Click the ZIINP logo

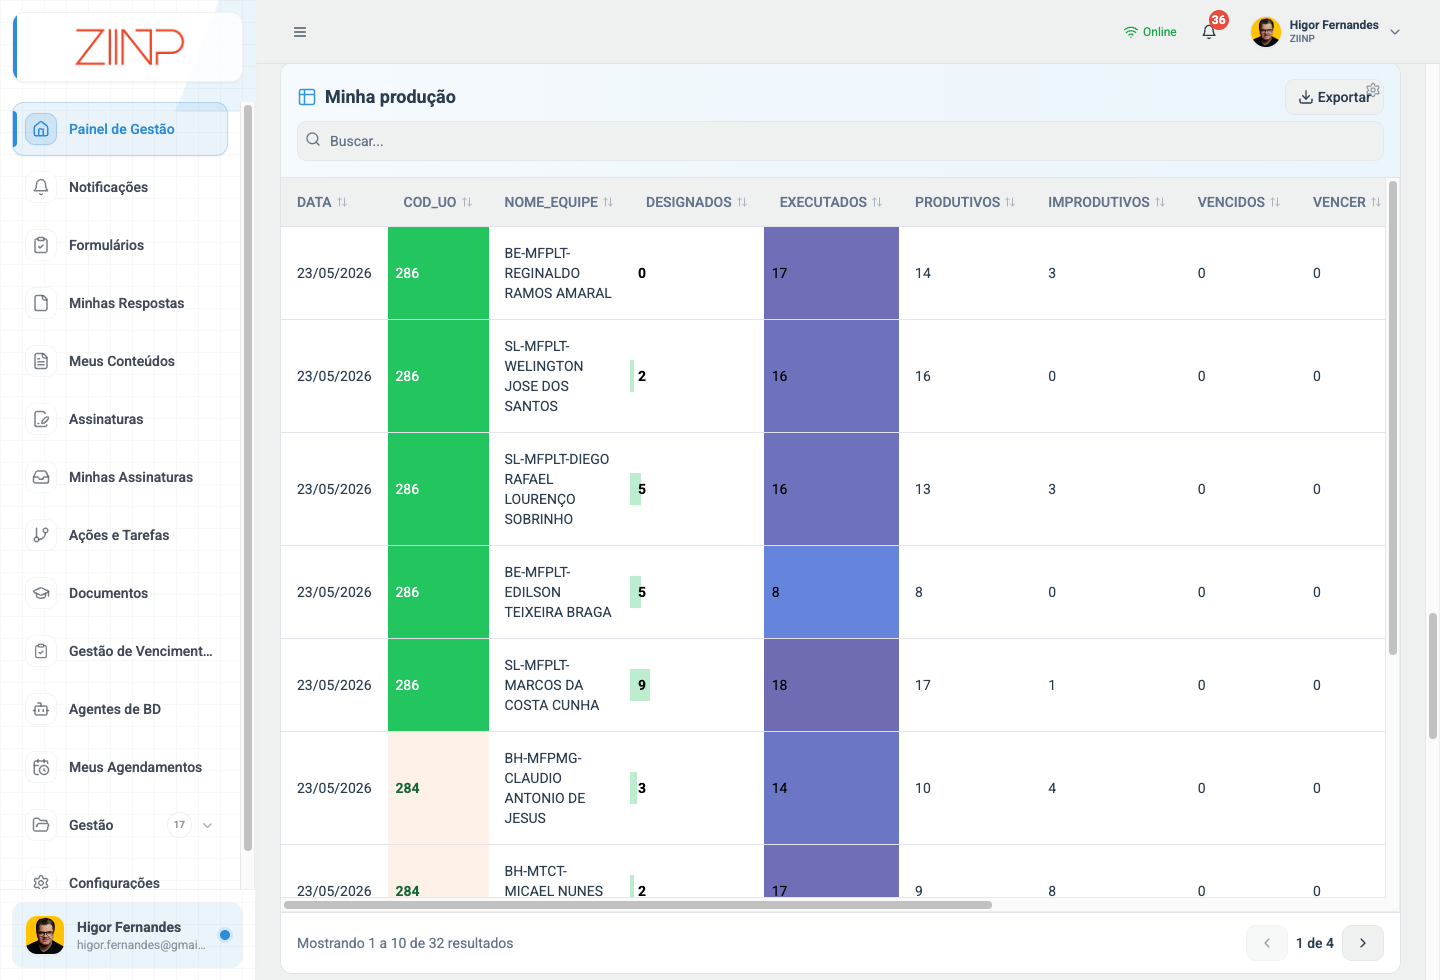[x=130, y=47]
